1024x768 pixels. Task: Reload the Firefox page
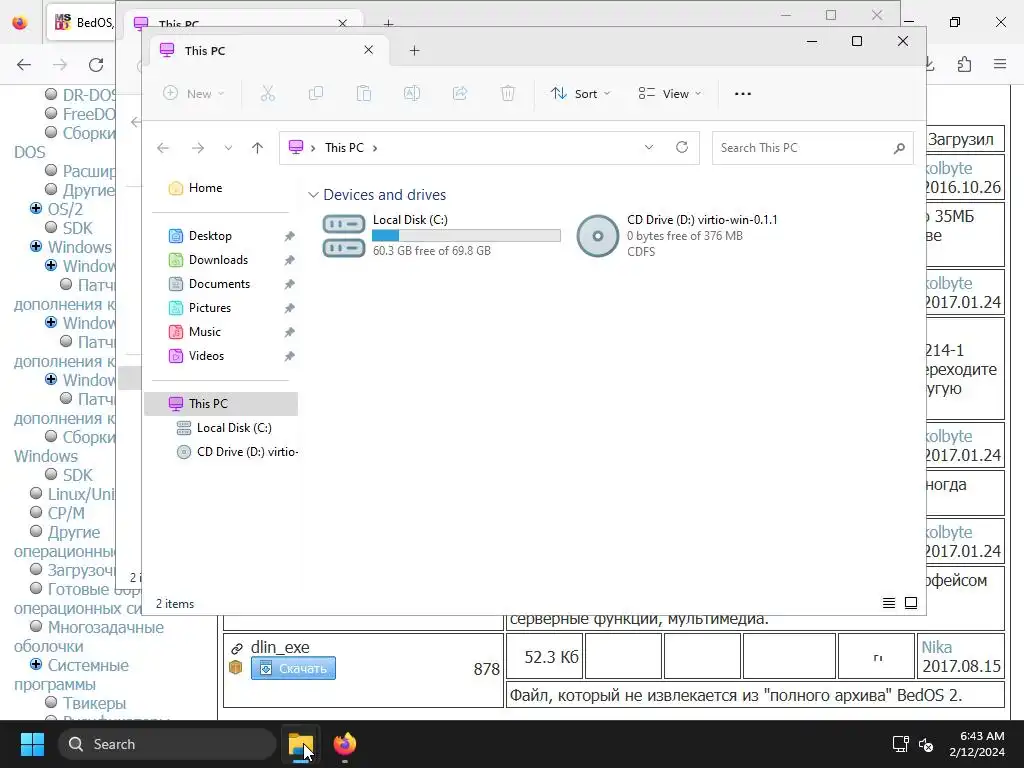click(x=96, y=64)
